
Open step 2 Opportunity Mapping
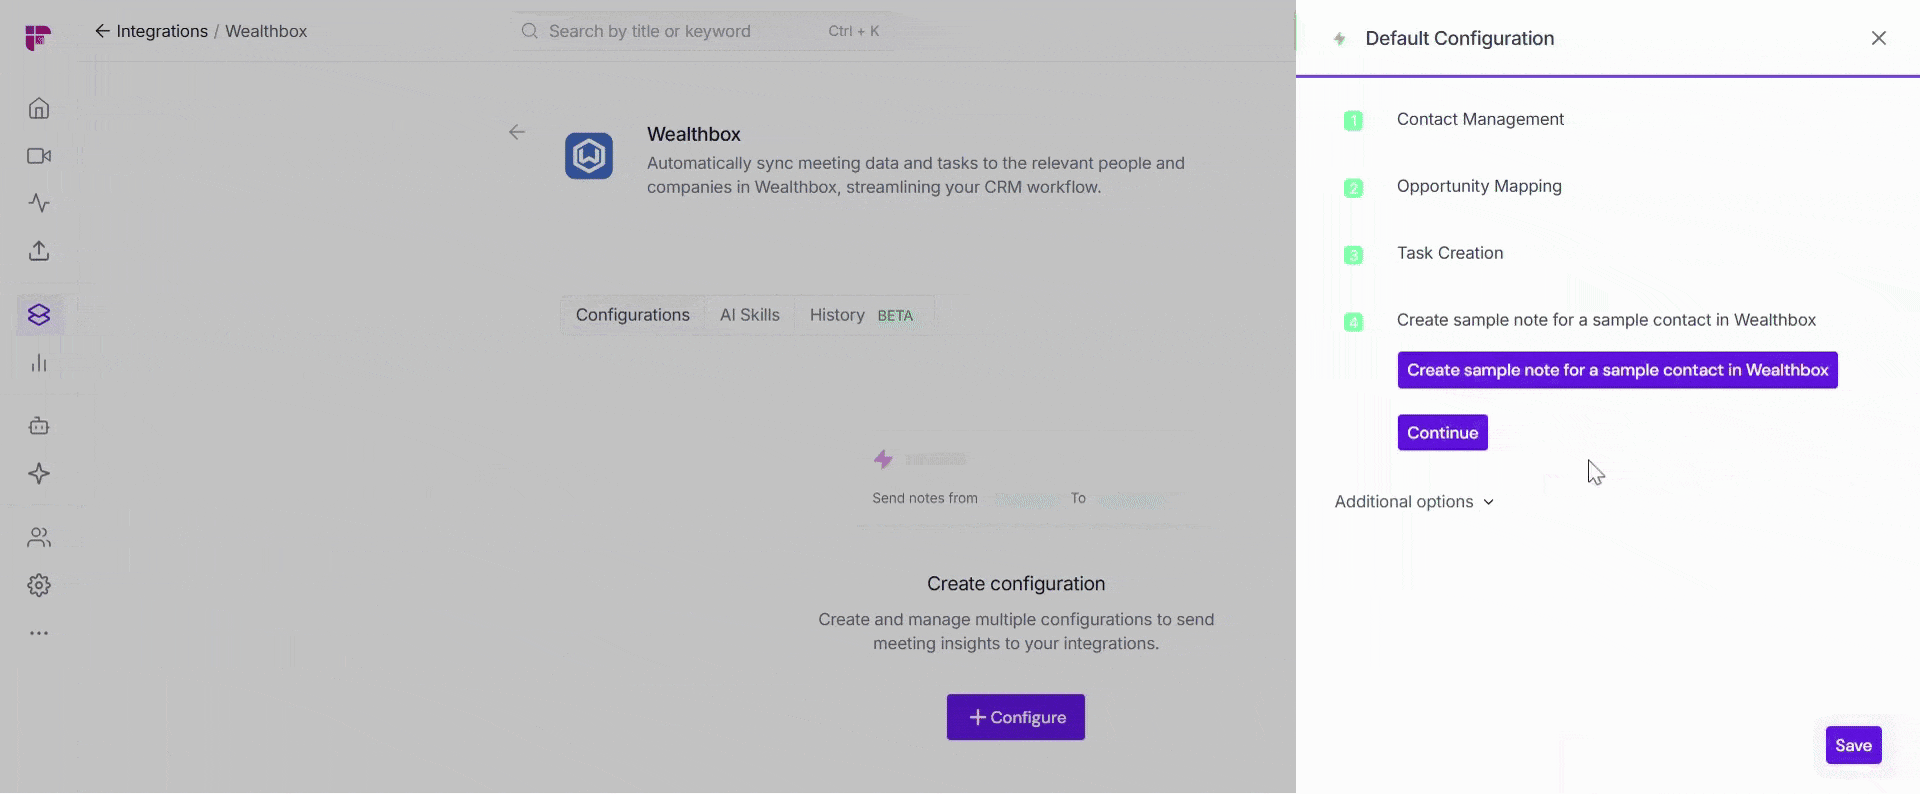1479,186
